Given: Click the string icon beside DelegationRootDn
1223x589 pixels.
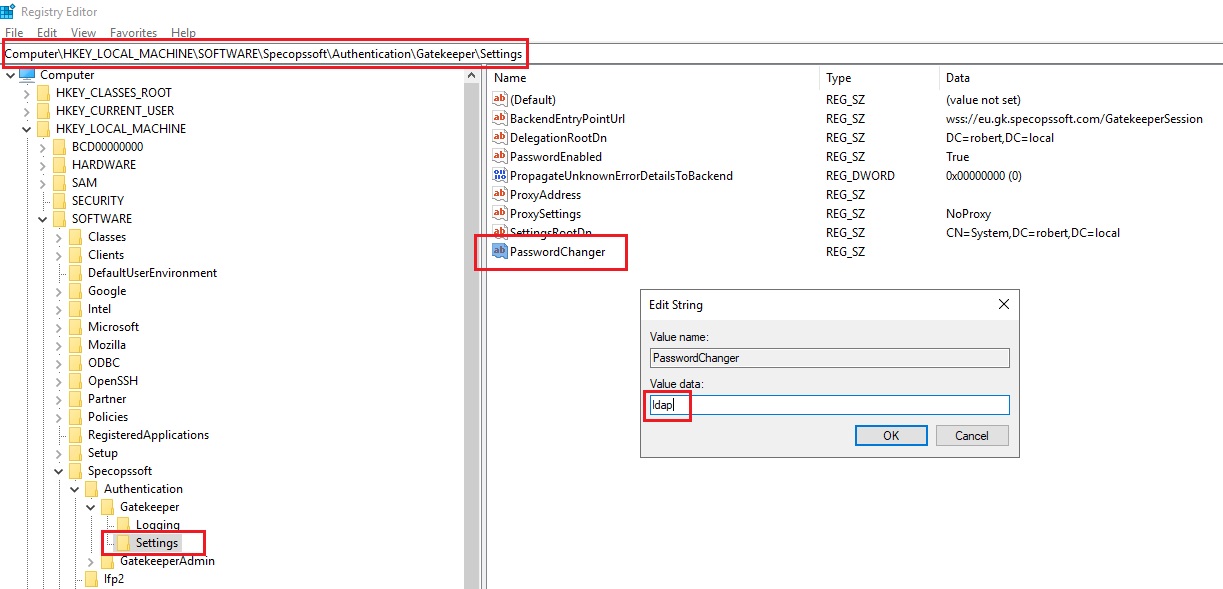Looking at the screenshot, I should pyautogui.click(x=500, y=138).
